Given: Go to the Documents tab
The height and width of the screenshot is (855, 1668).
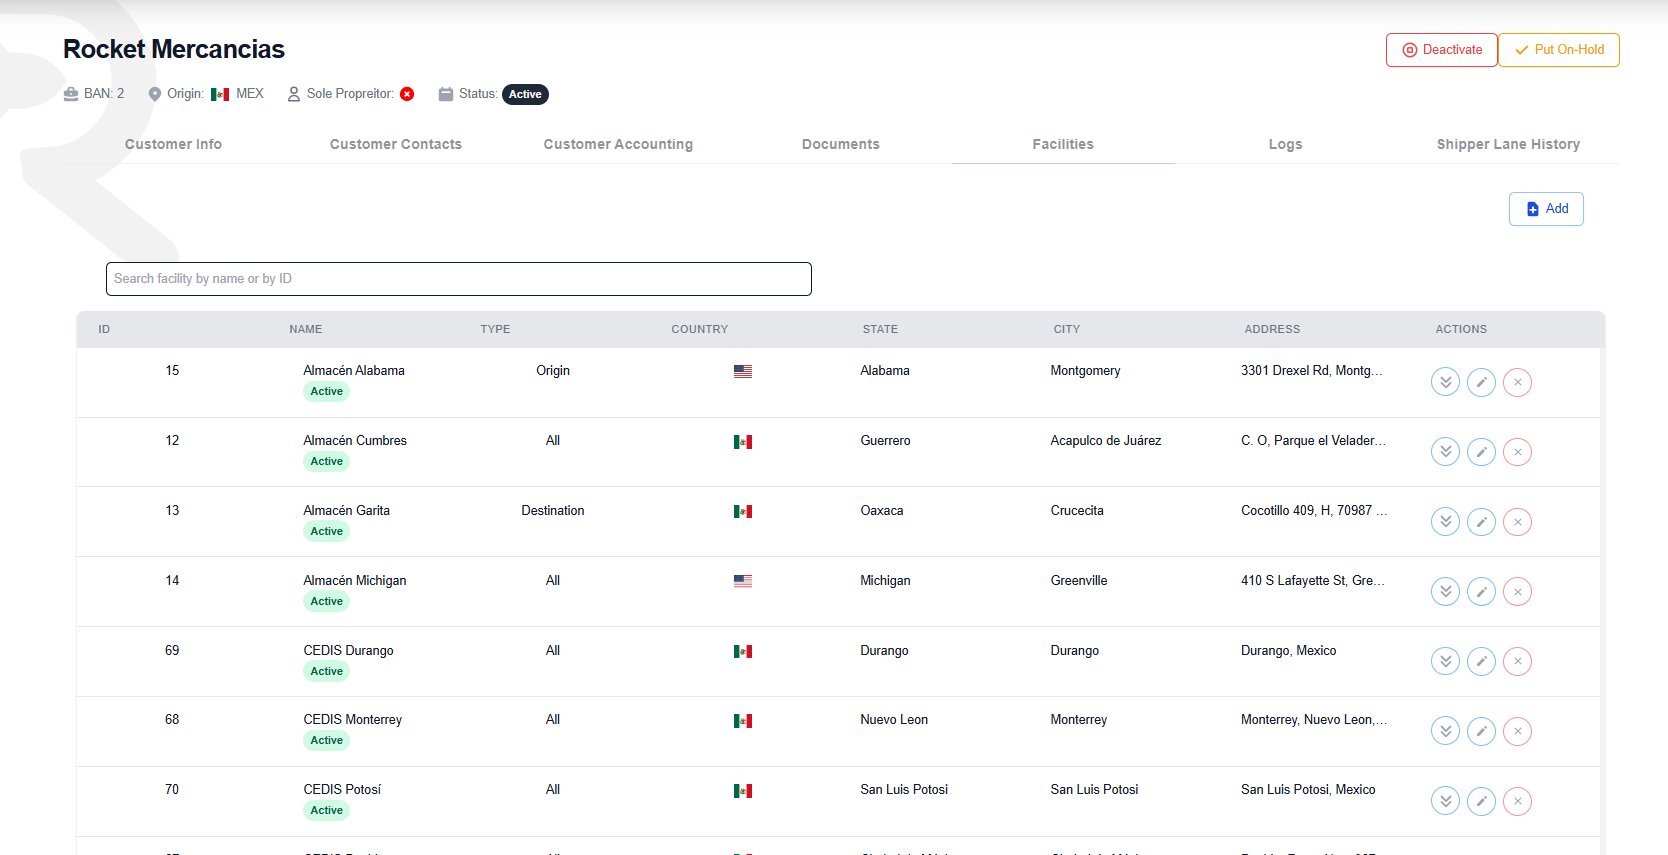Looking at the screenshot, I should coord(841,144).
